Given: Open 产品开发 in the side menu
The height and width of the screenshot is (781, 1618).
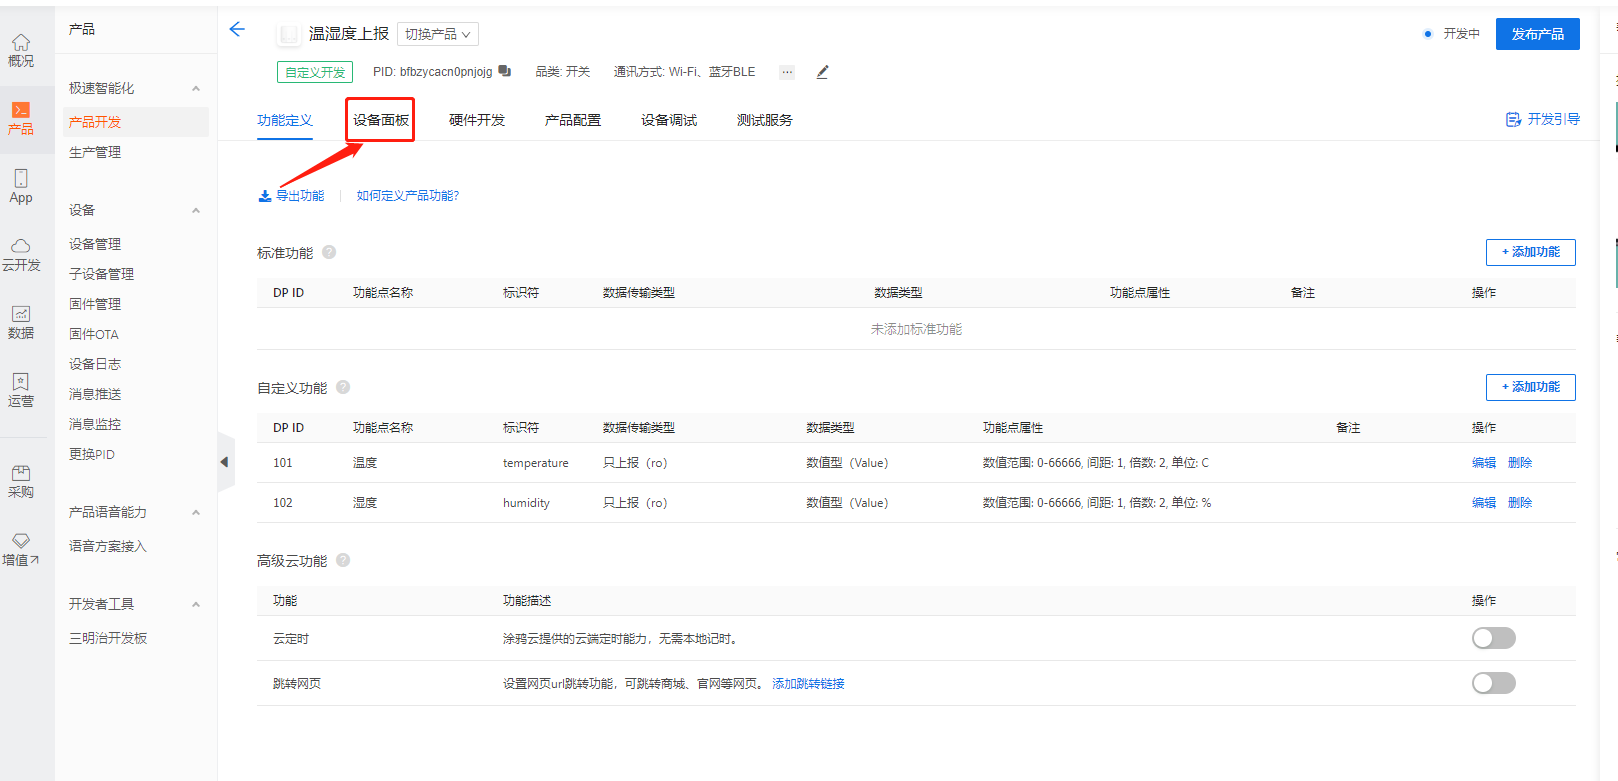Looking at the screenshot, I should tap(136, 122).
